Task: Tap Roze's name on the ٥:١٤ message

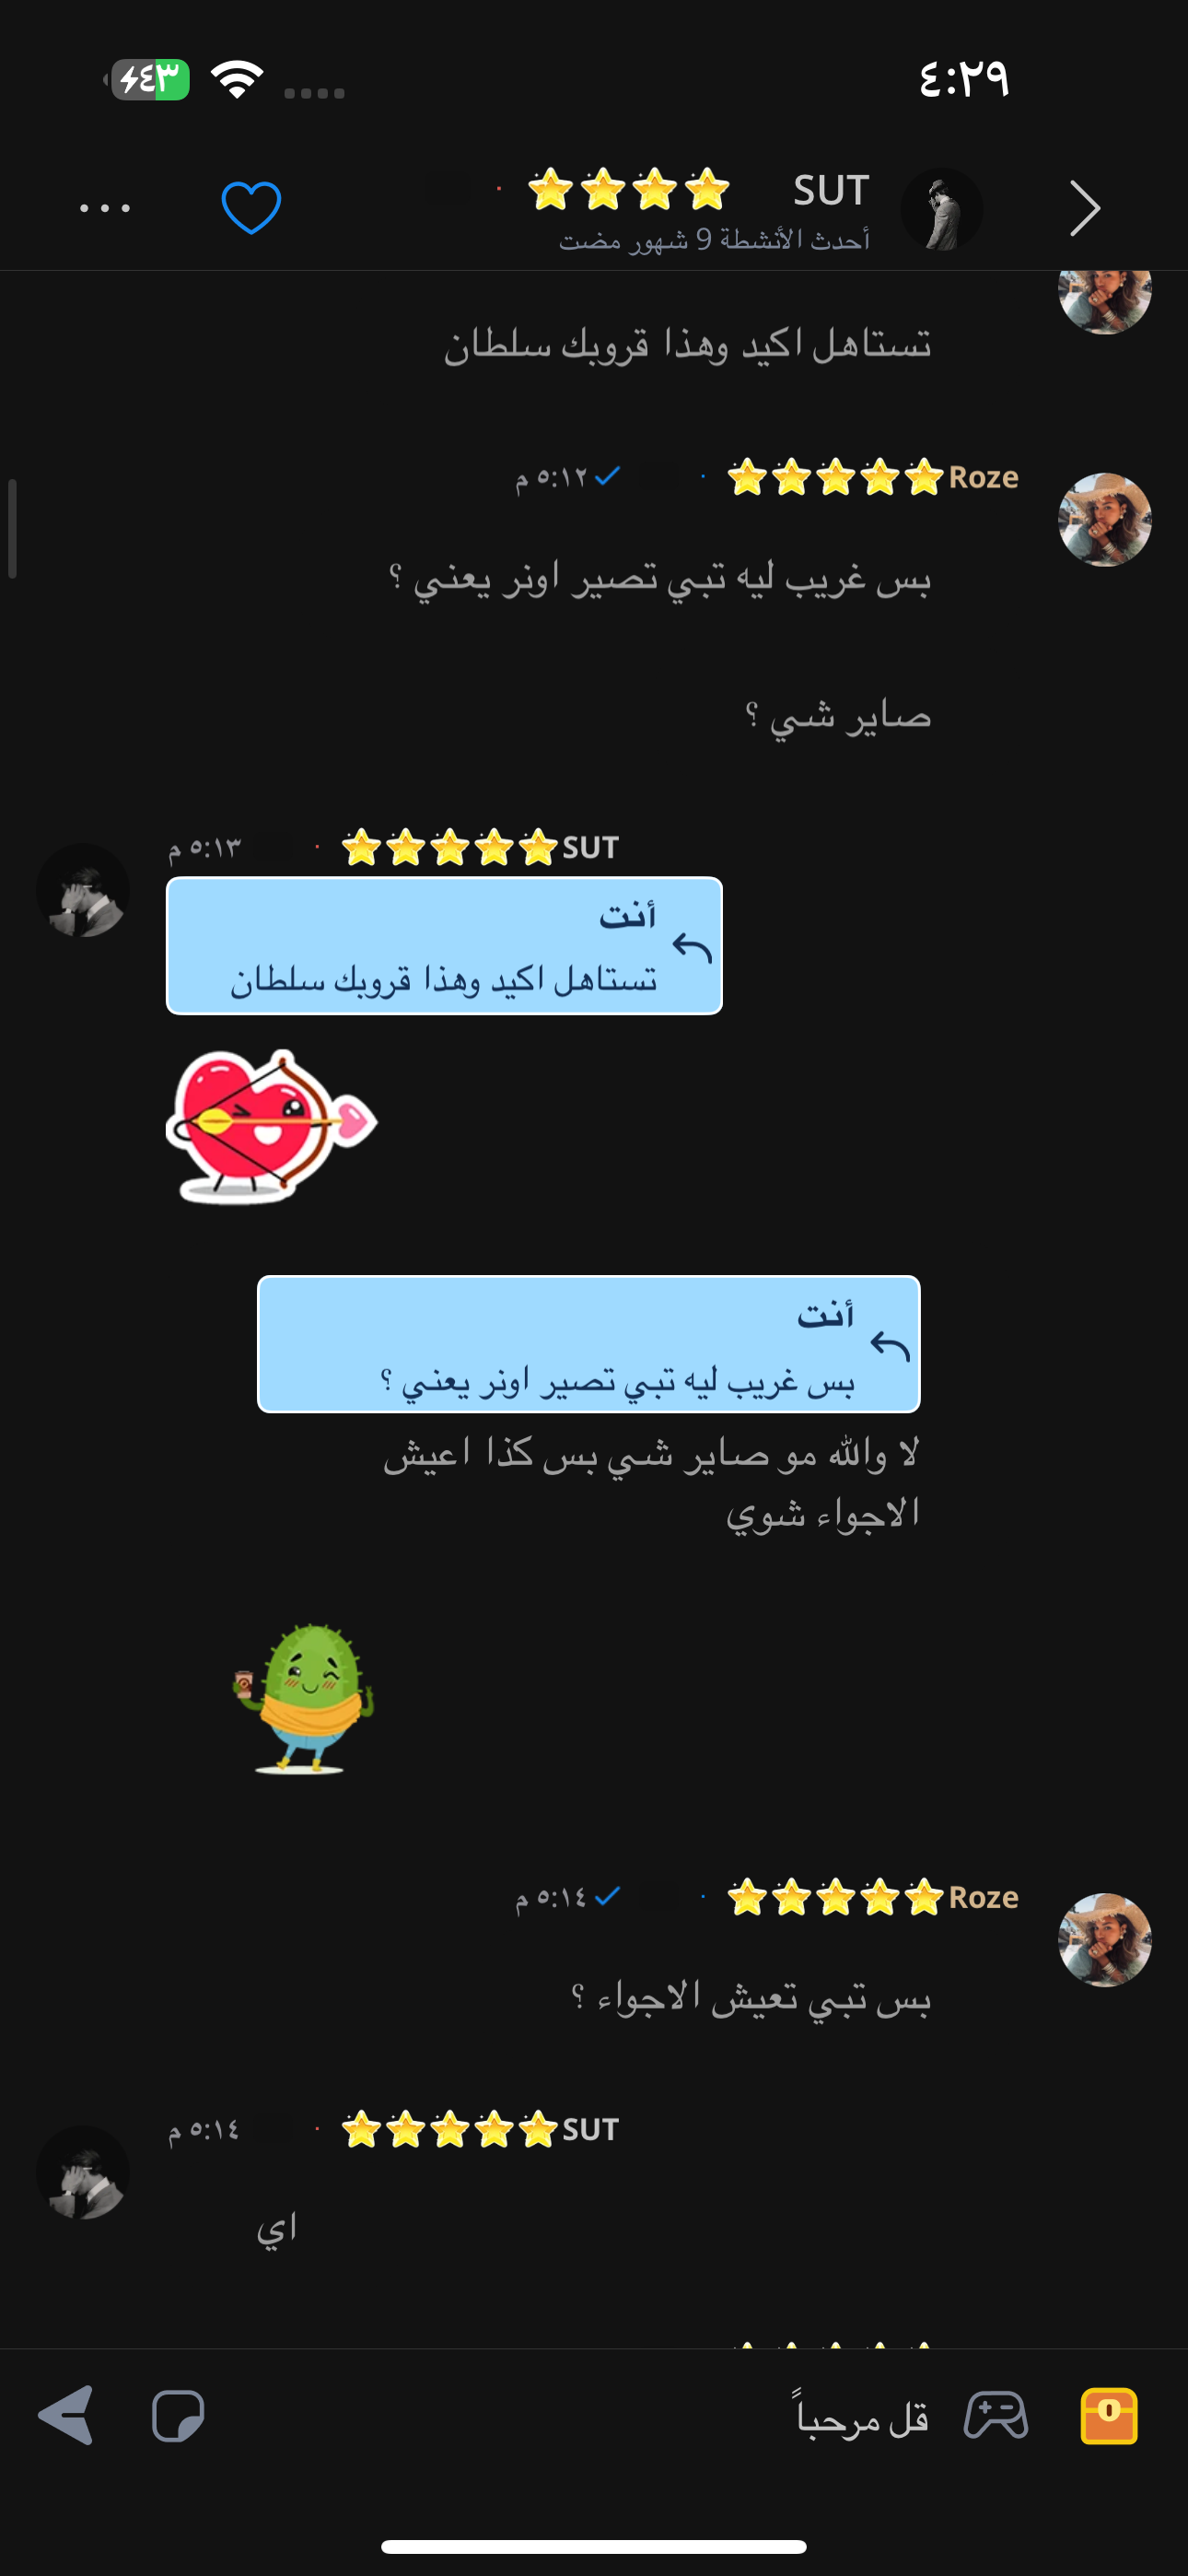Action: pyautogui.click(x=983, y=1897)
